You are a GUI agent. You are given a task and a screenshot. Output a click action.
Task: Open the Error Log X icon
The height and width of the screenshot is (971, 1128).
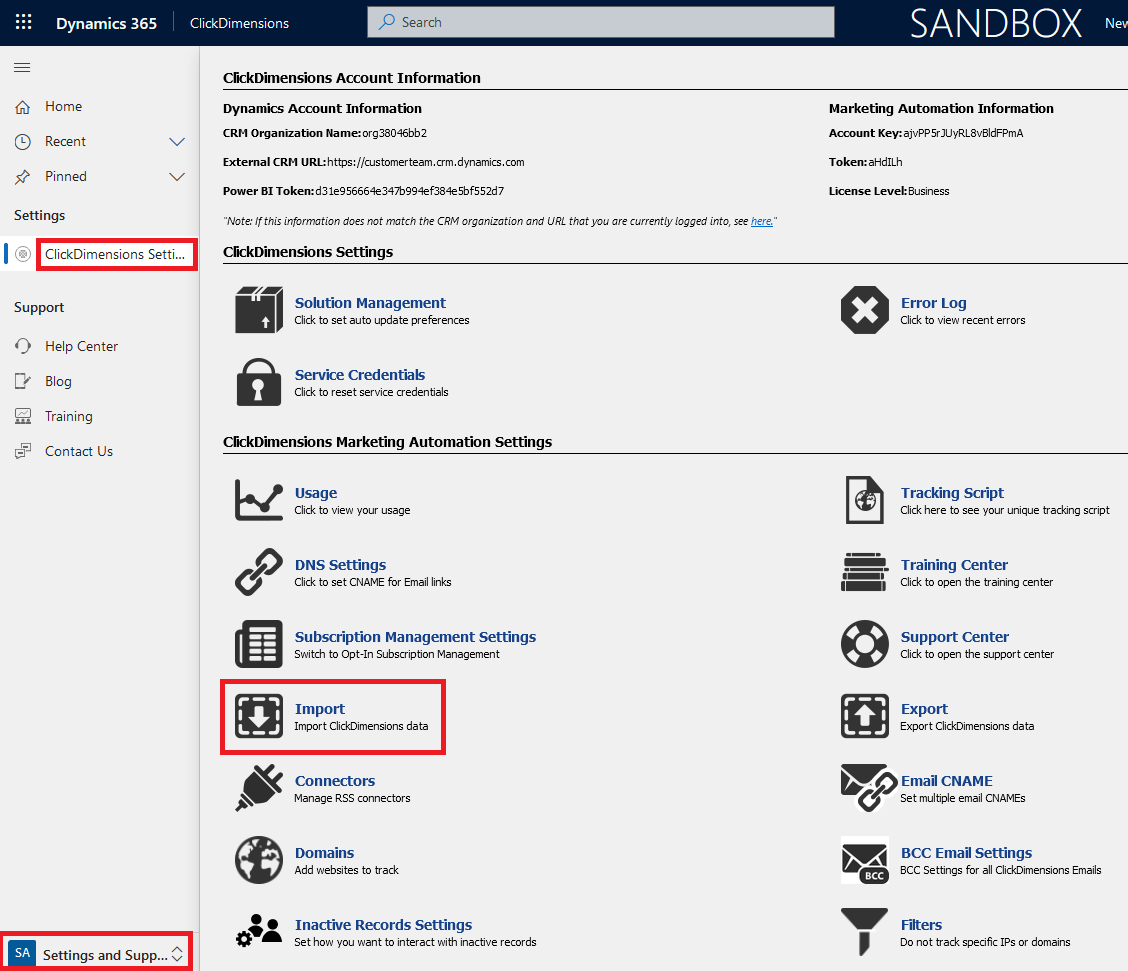[865, 310]
